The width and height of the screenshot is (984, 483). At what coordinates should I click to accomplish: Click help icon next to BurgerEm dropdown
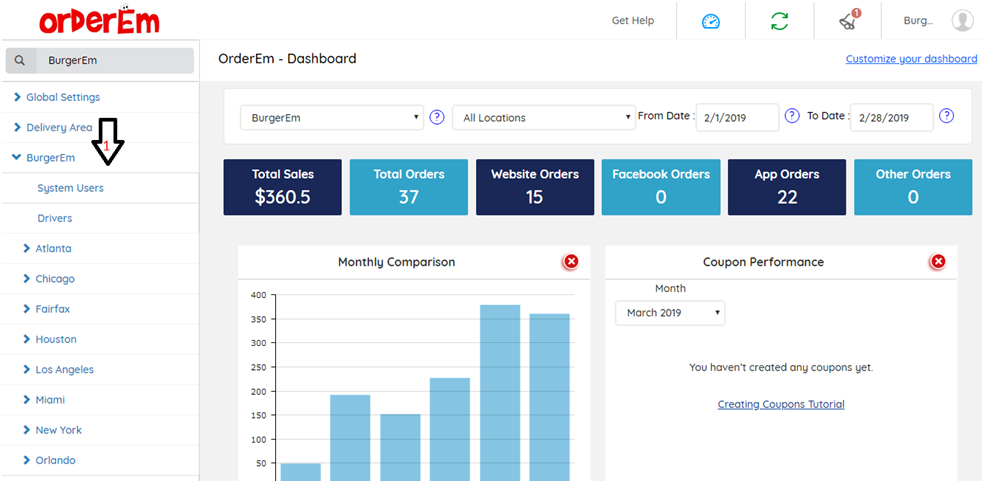(437, 117)
